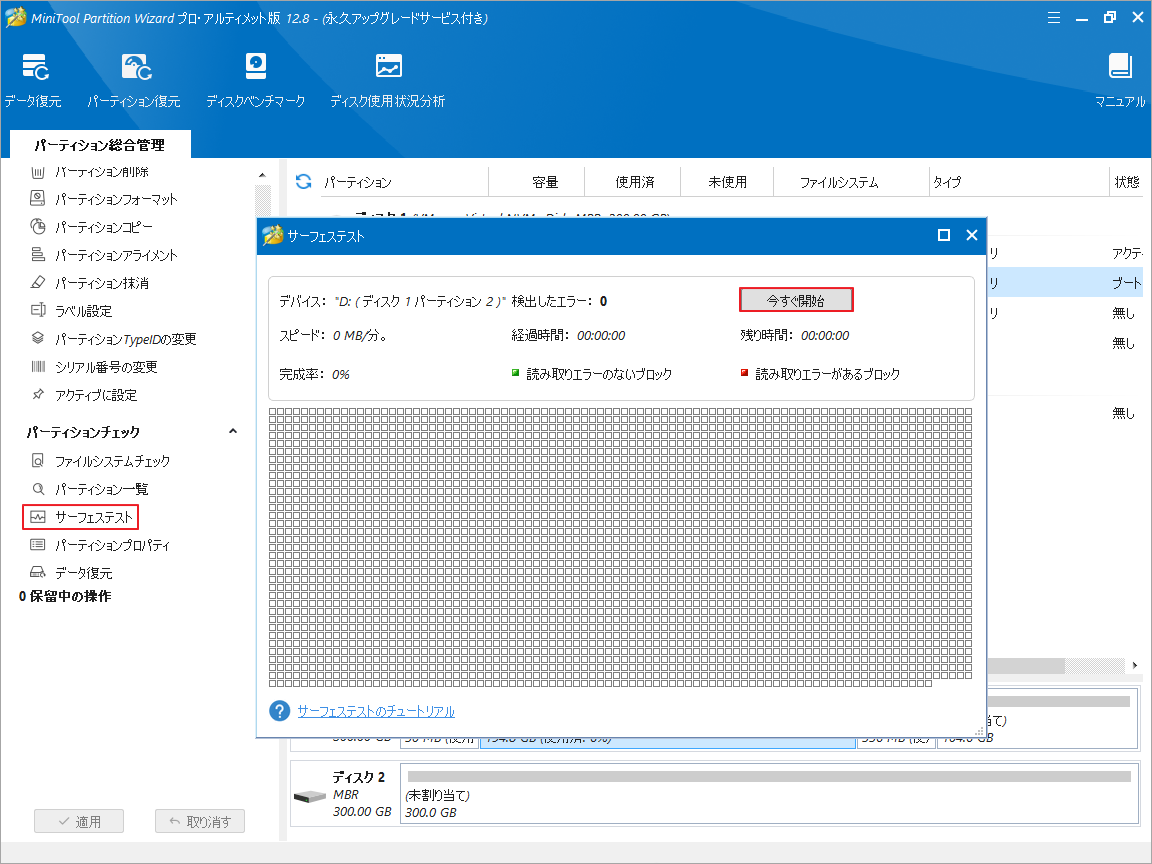
Task: Switch to パーティション総合管理 tab
Action: pos(100,145)
